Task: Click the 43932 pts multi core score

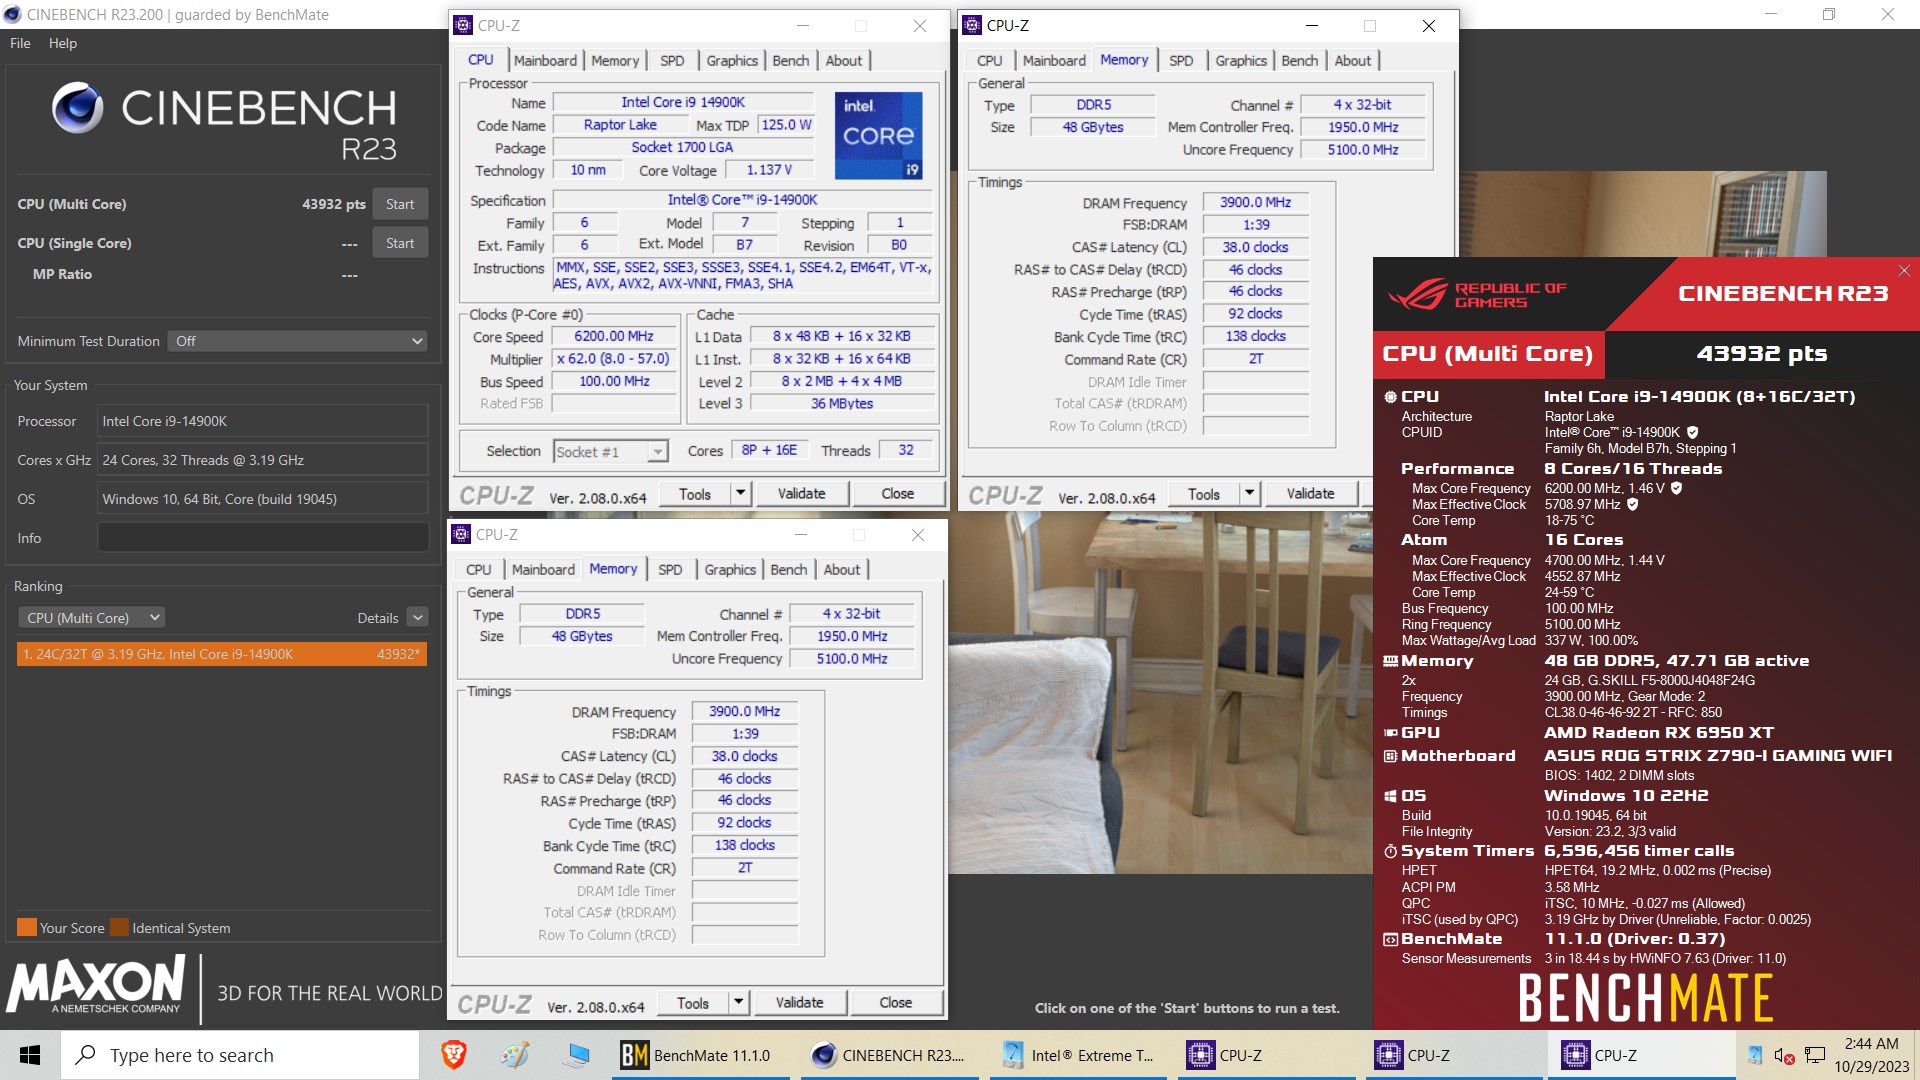Action: click(x=334, y=204)
